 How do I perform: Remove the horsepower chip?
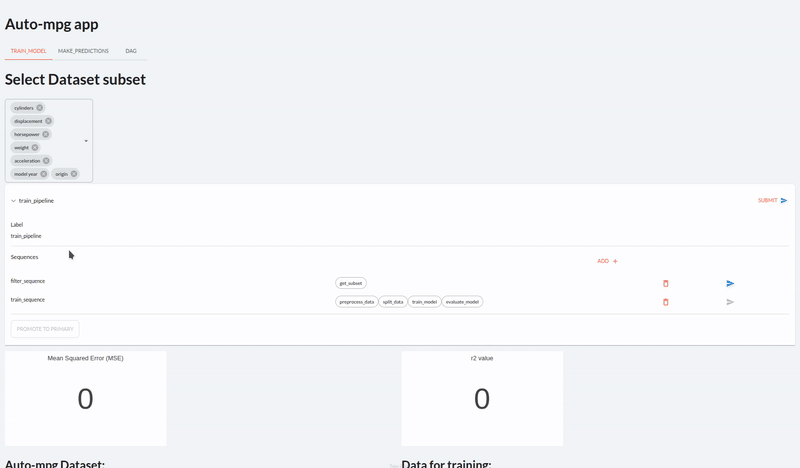45,134
